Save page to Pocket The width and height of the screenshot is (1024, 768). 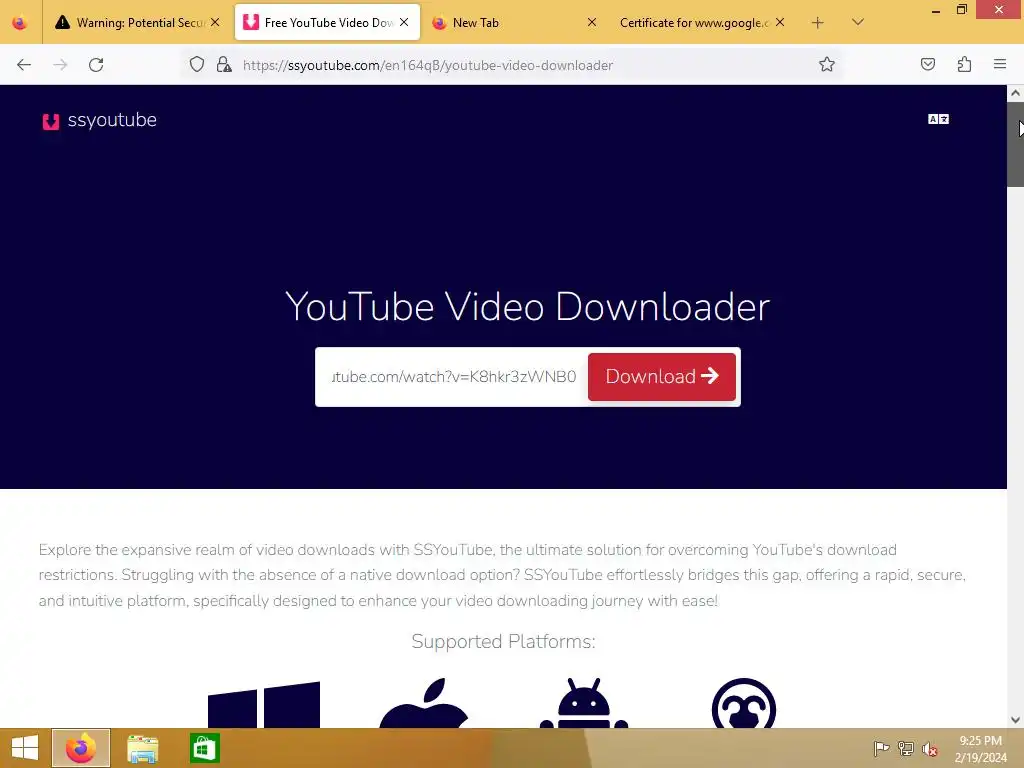pyautogui.click(x=928, y=65)
